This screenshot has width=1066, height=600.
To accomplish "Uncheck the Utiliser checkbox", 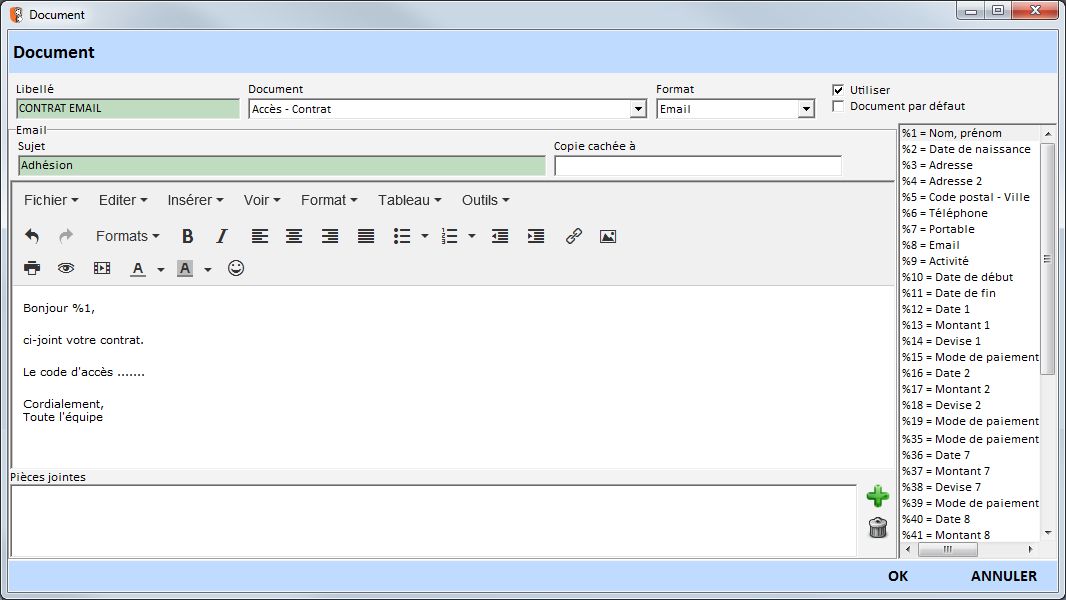I will [838, 90].
